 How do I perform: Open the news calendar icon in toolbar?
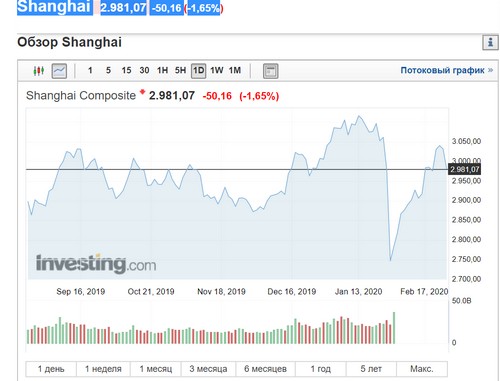(270, 71)
